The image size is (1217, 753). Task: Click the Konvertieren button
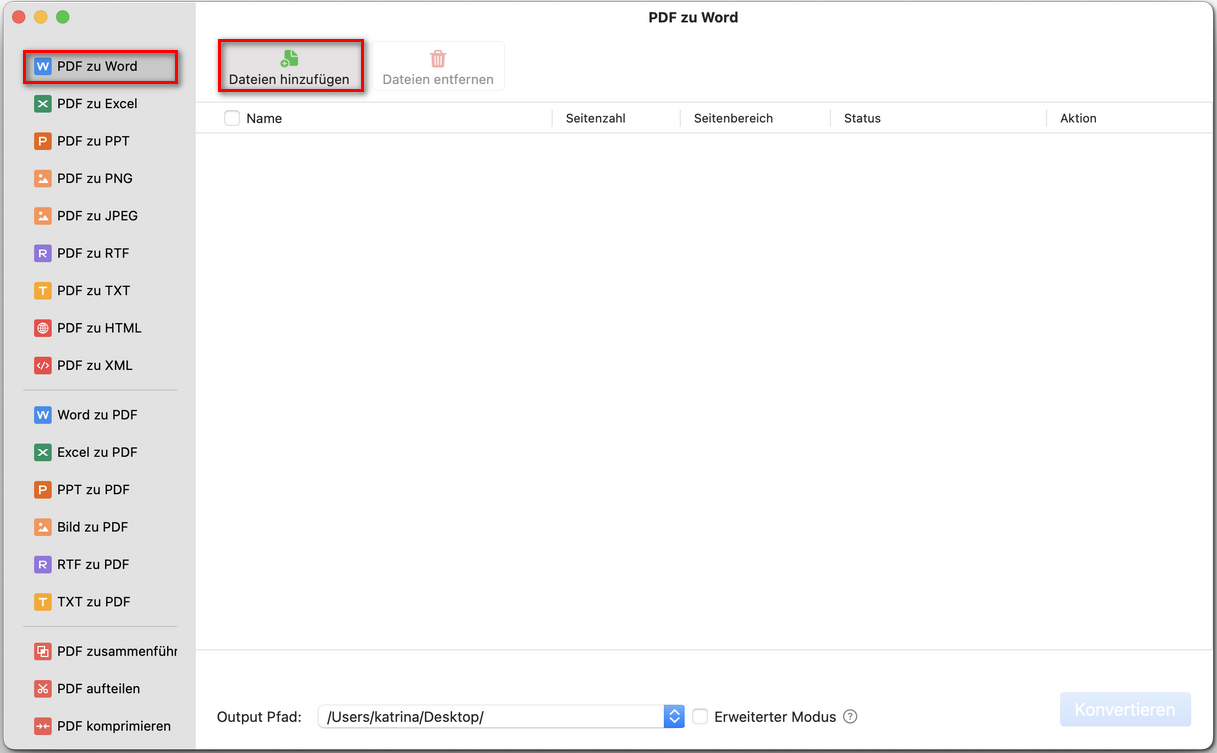click(1125, 709)
